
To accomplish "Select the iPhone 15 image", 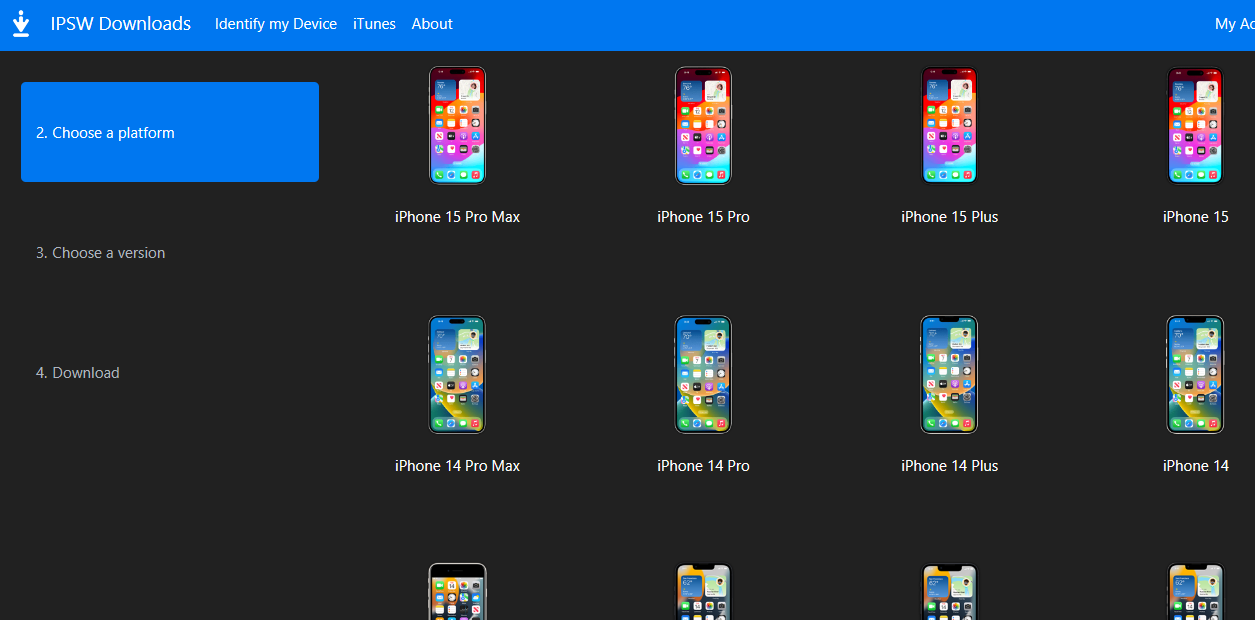I will coord(1195,126).
